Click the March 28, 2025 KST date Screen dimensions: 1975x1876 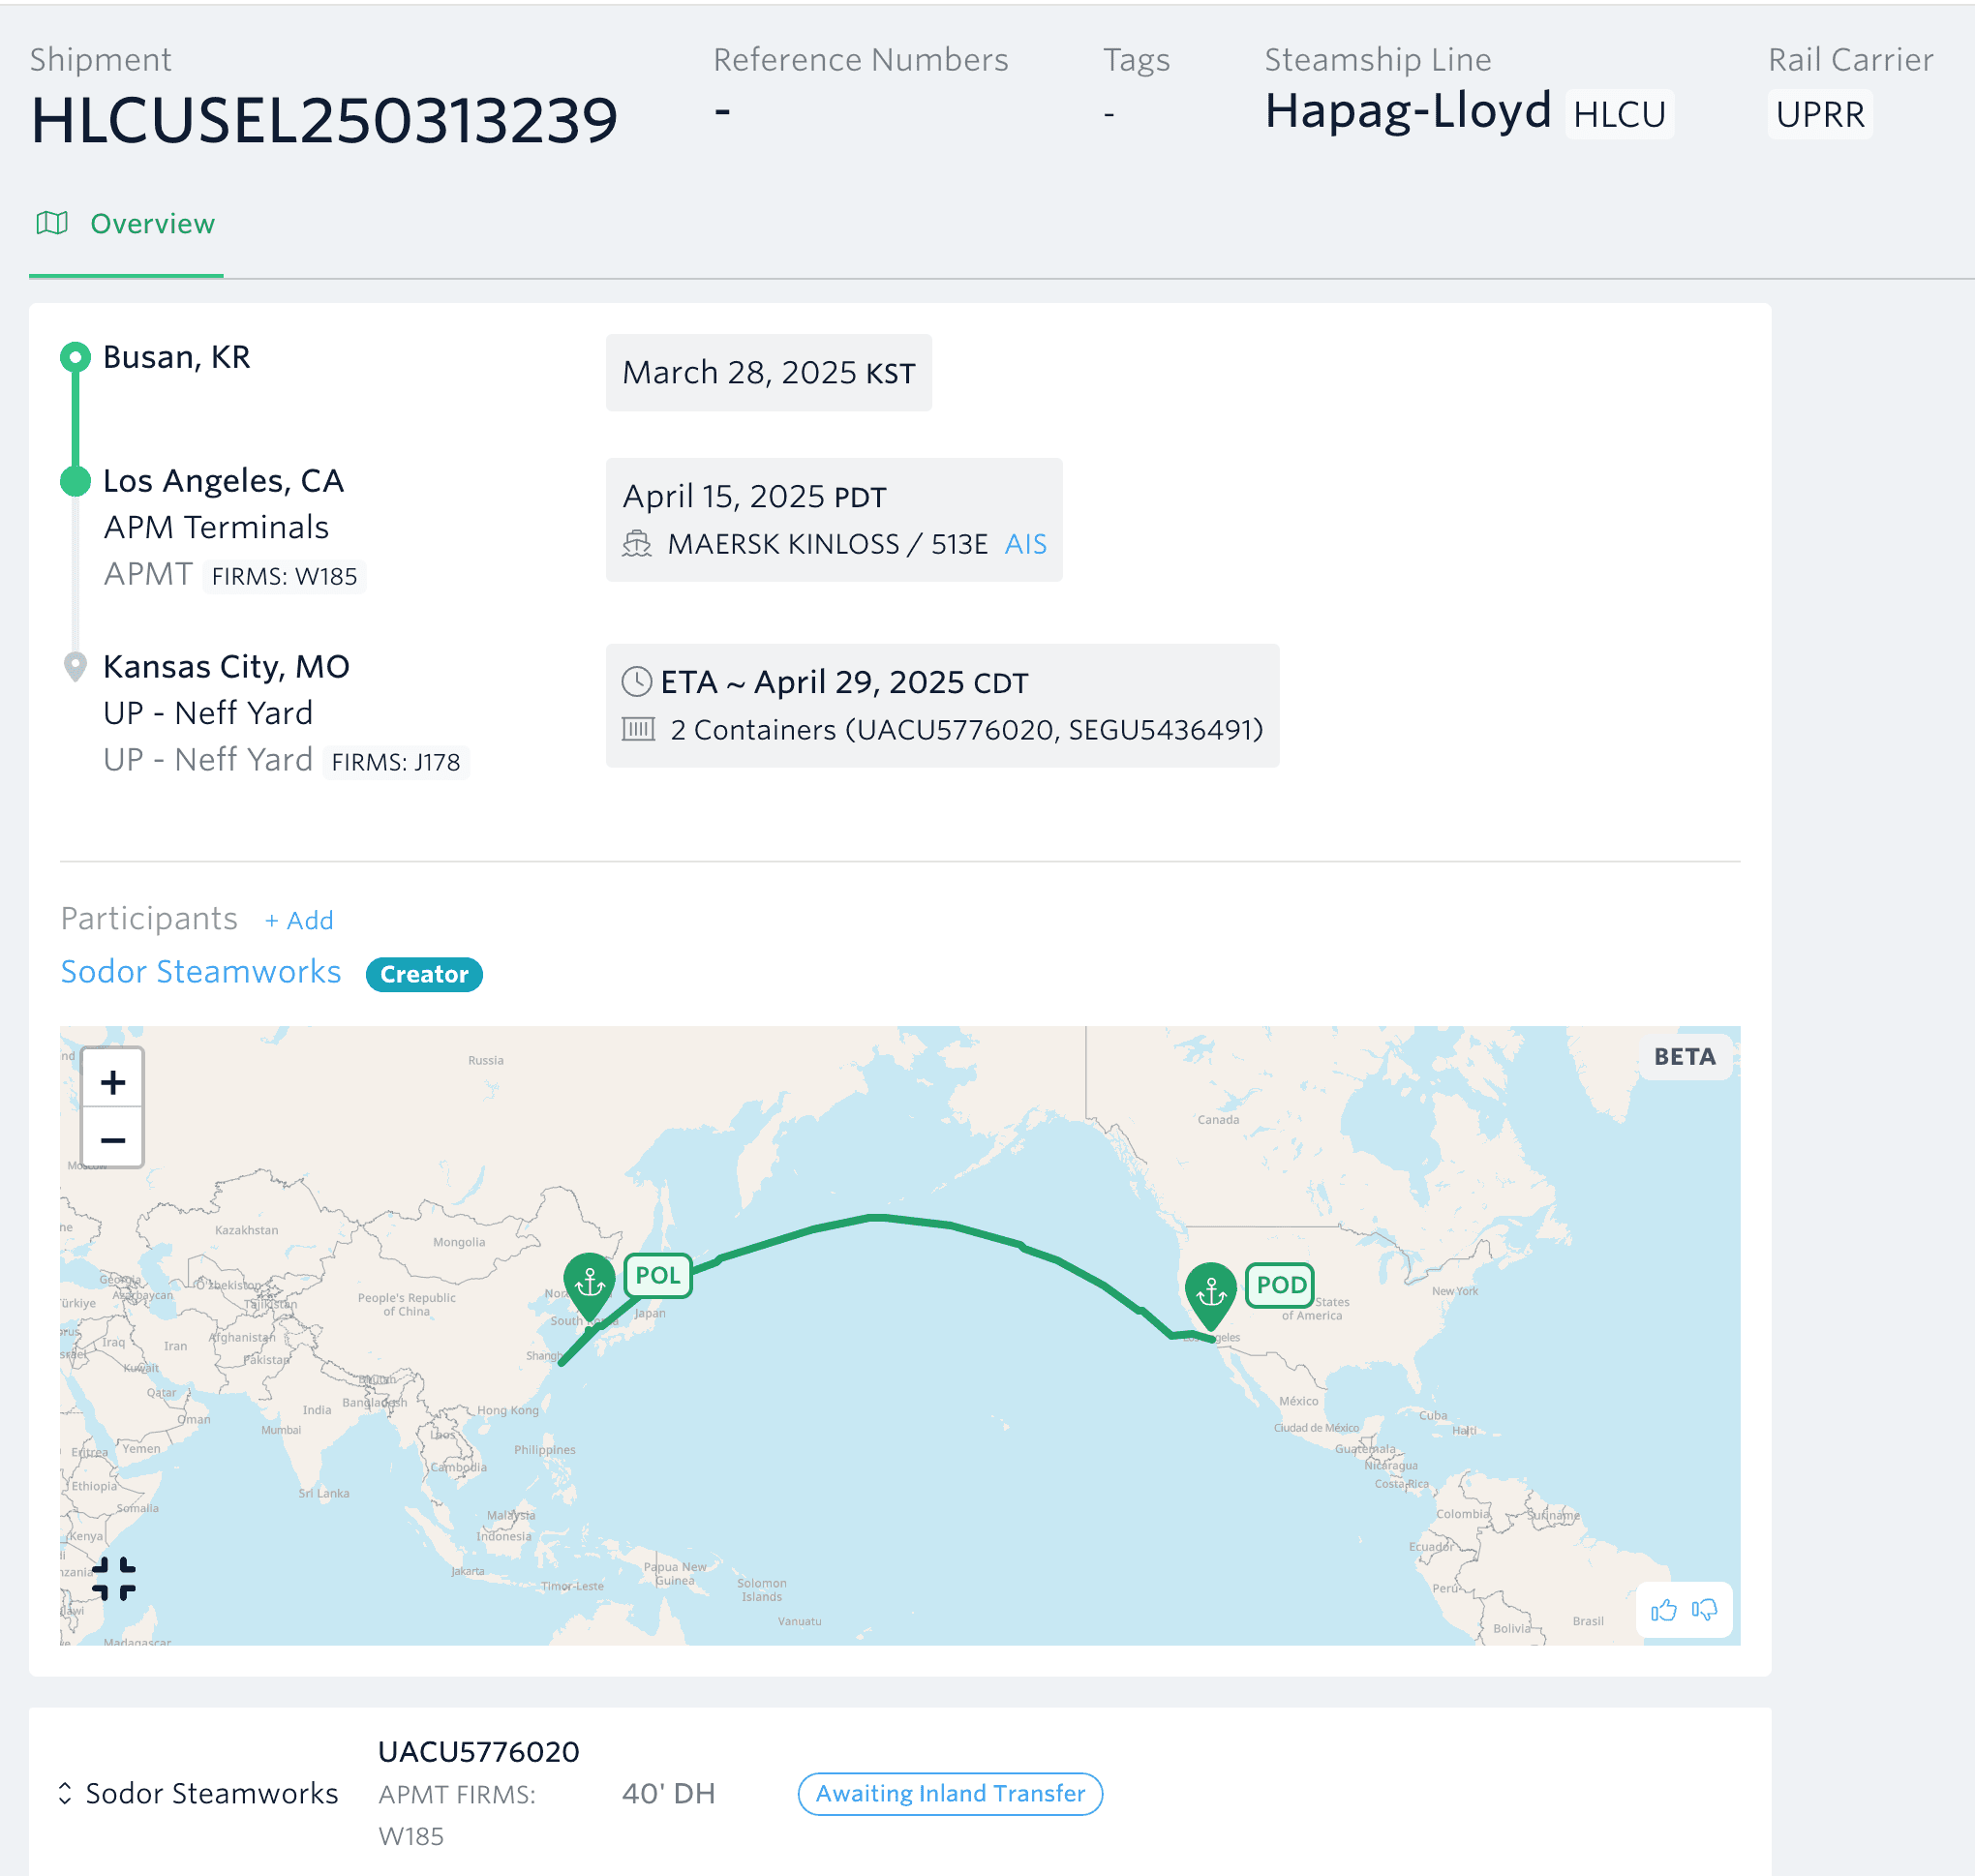click(x=769, y=373)
